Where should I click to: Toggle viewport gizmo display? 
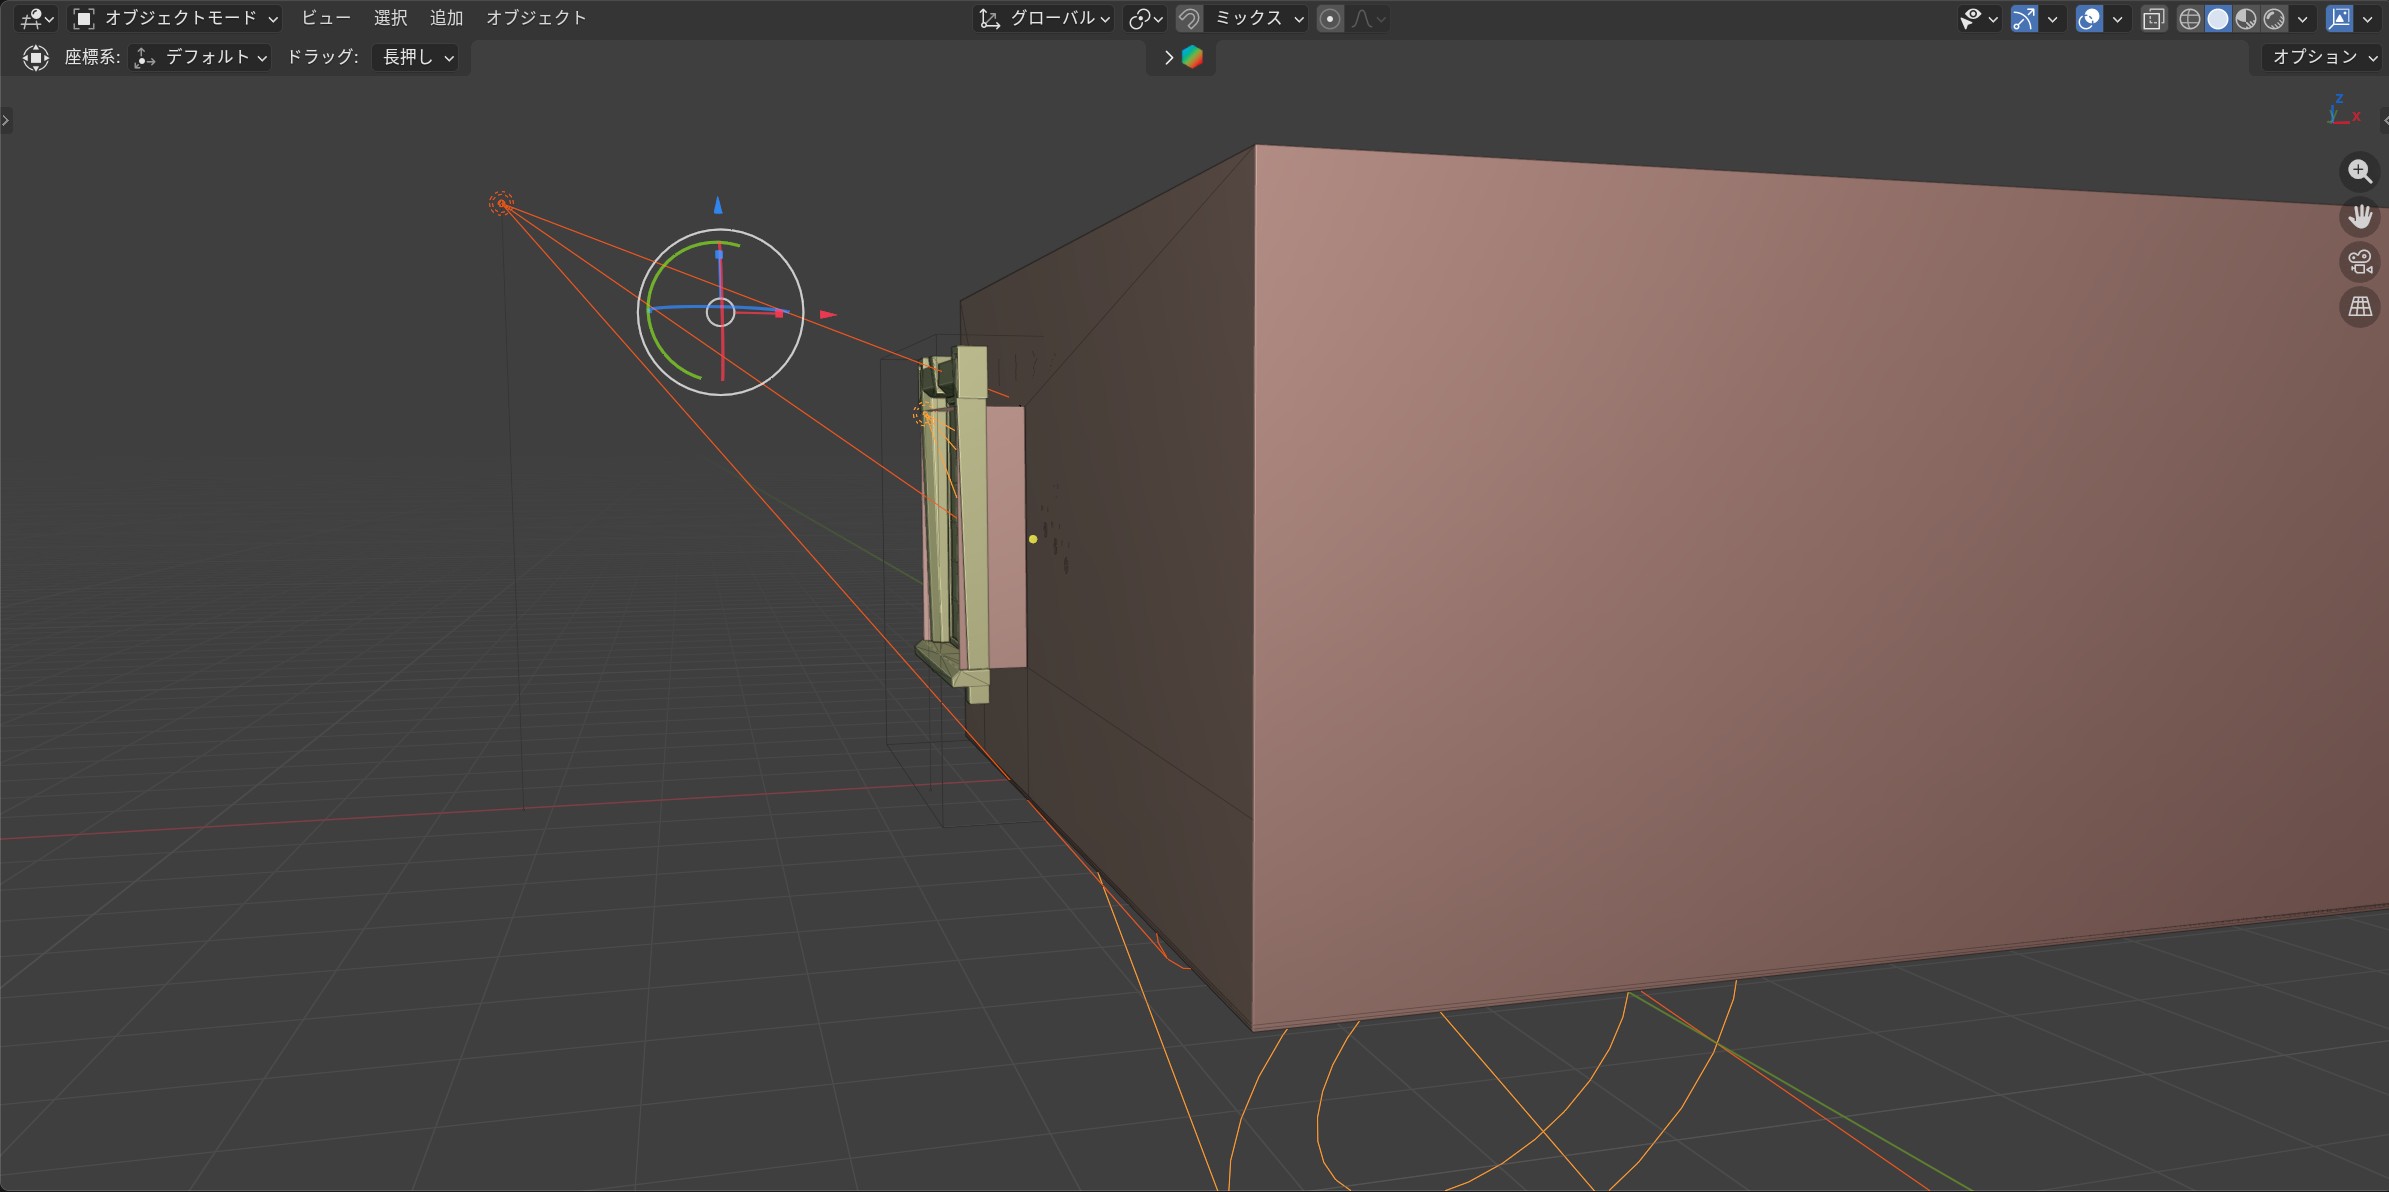pos(2024,19)
